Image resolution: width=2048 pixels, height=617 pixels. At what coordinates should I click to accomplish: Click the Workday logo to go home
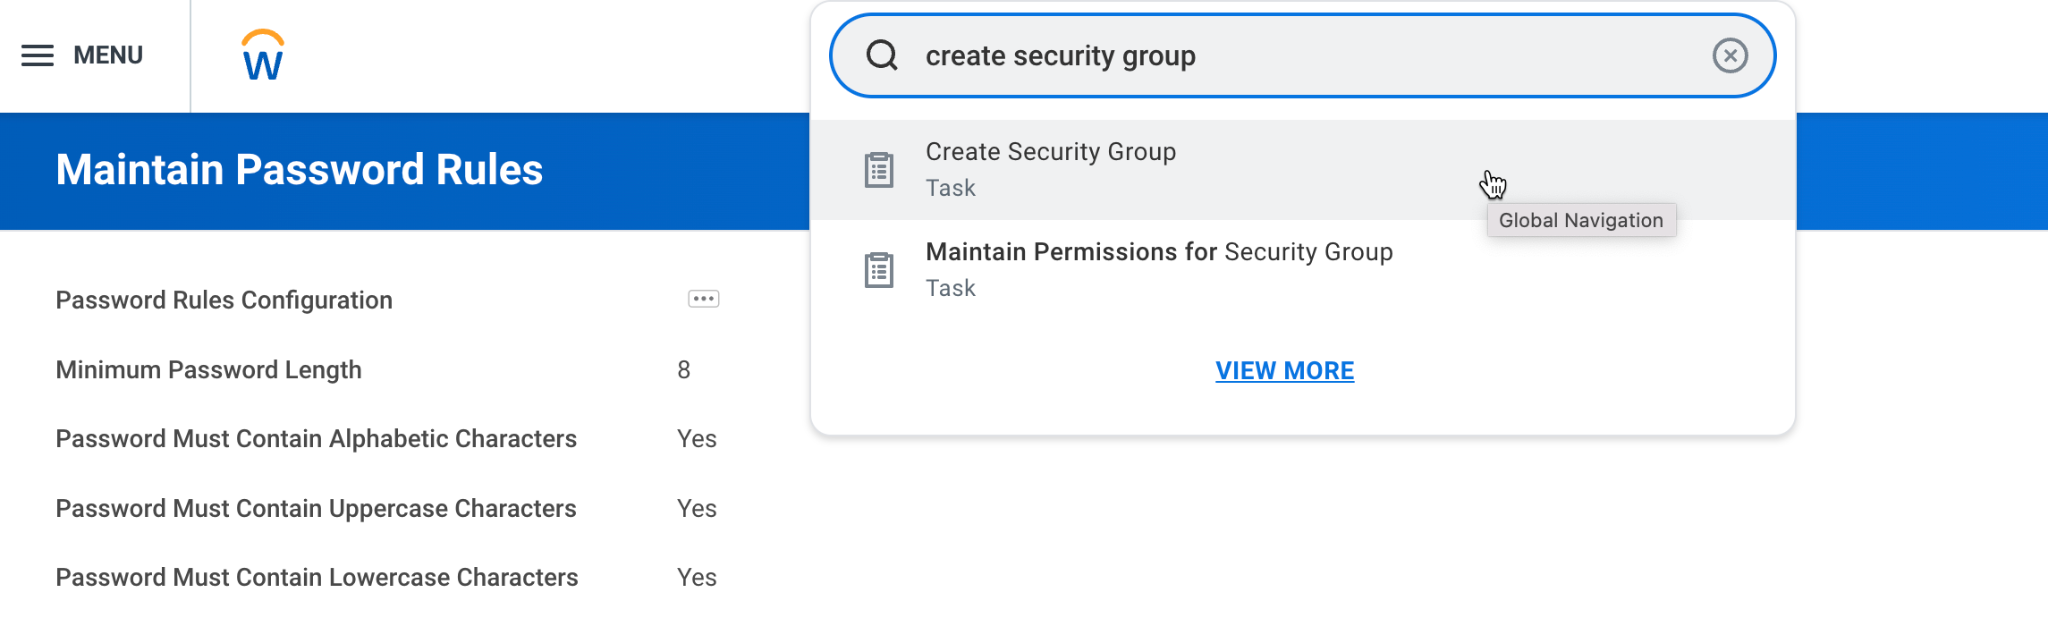pyautogui.click(x=263, y=55)
